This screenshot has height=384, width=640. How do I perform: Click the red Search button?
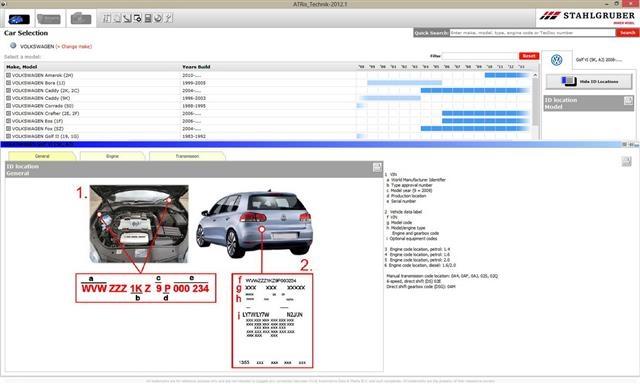[627, 33]
